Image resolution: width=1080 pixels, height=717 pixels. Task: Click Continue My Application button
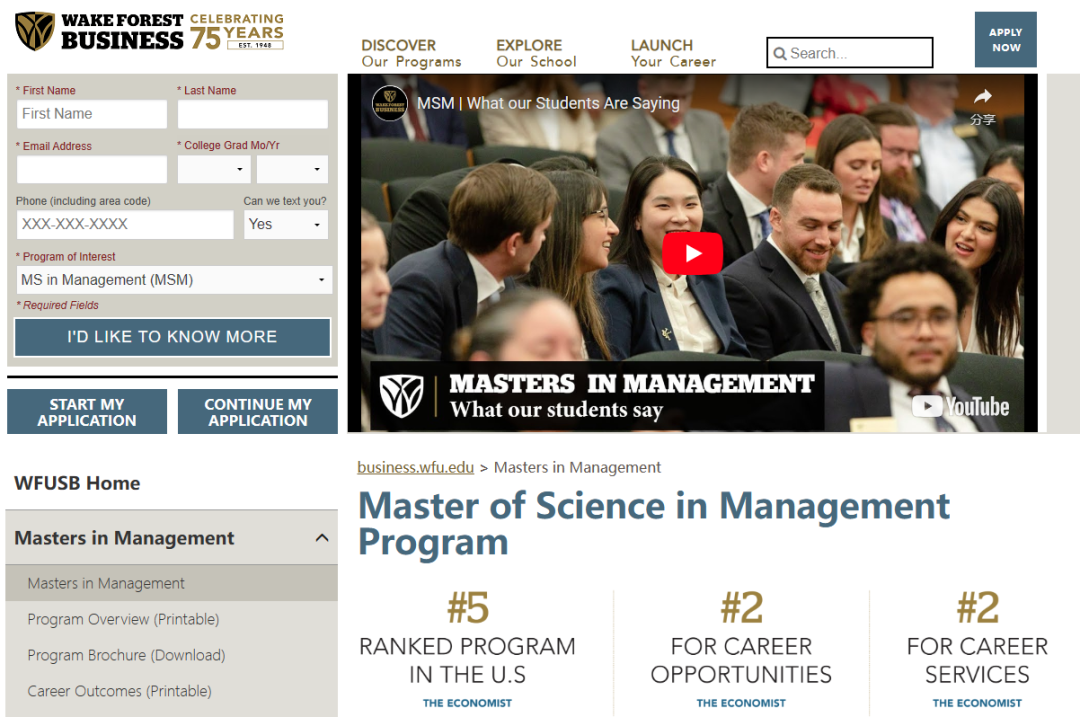point(258,412)
